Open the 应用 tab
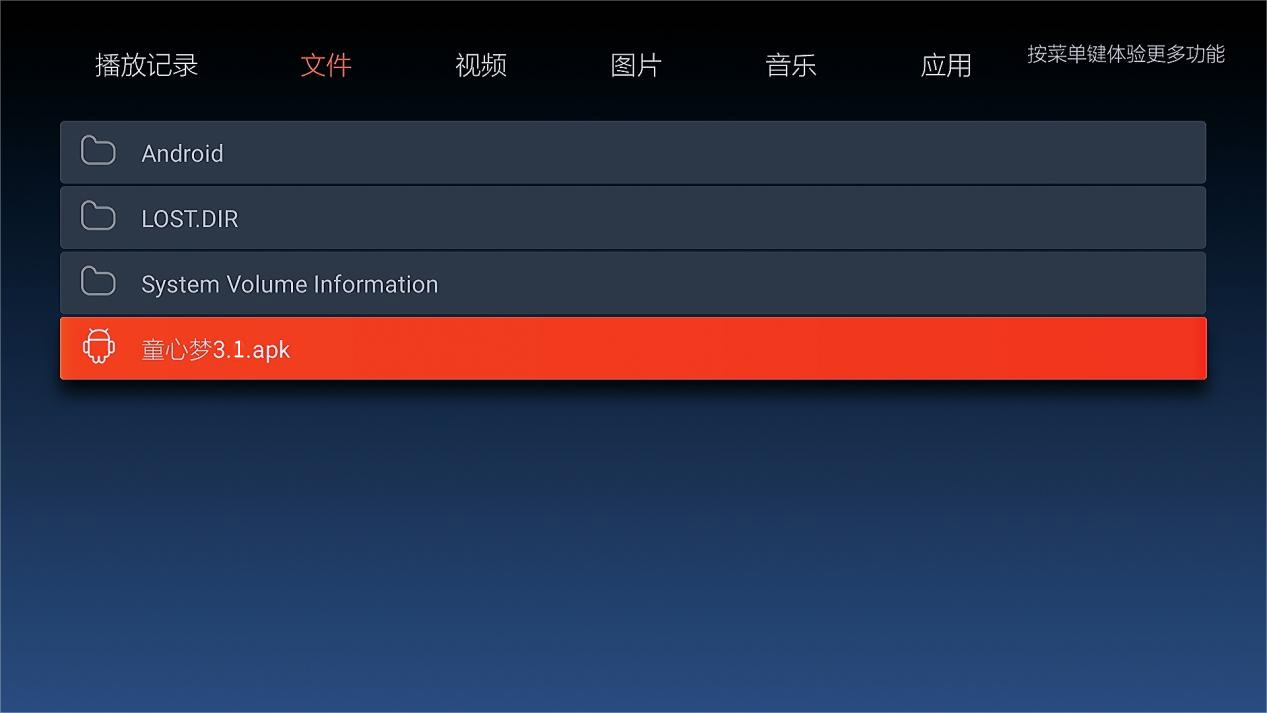Screen dimensions: 1267x713 [x=946, y=65]
